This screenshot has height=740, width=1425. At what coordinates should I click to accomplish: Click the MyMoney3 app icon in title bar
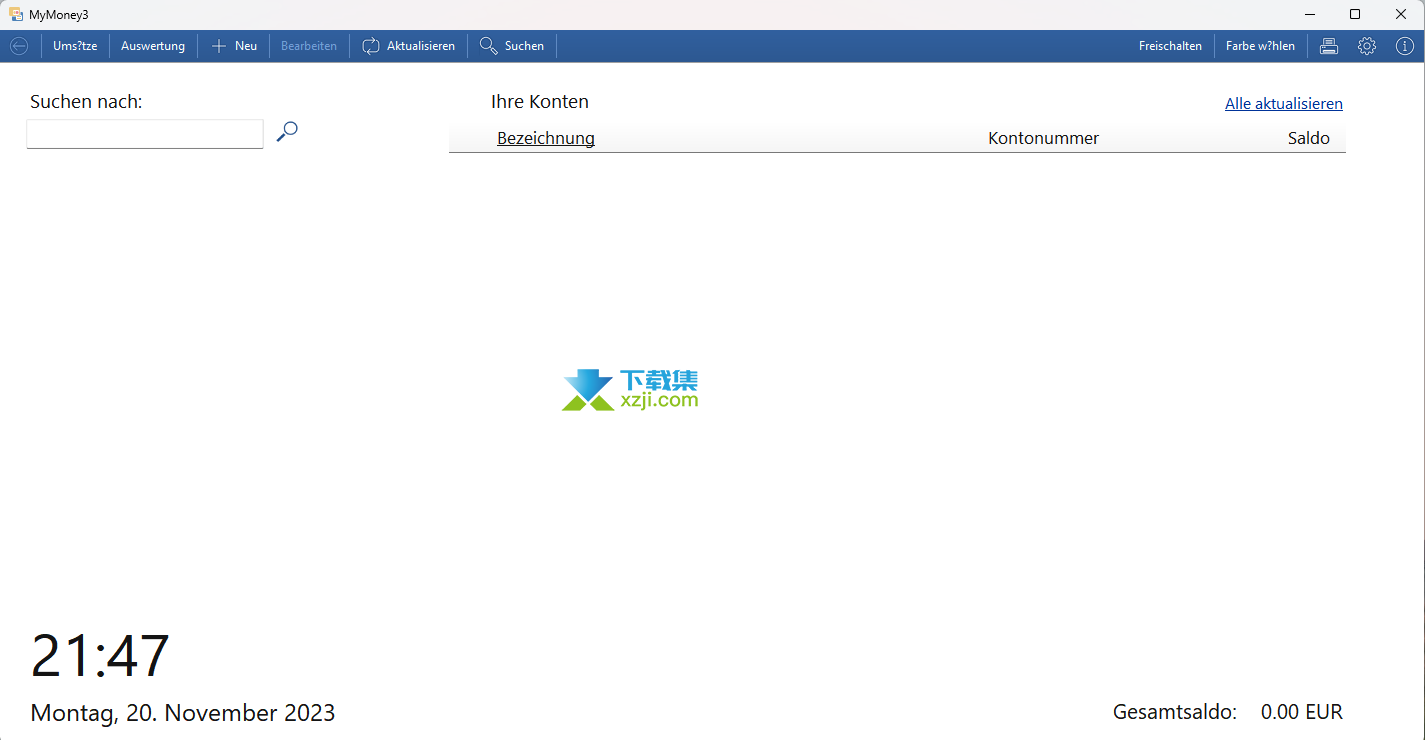pos(16,14)
